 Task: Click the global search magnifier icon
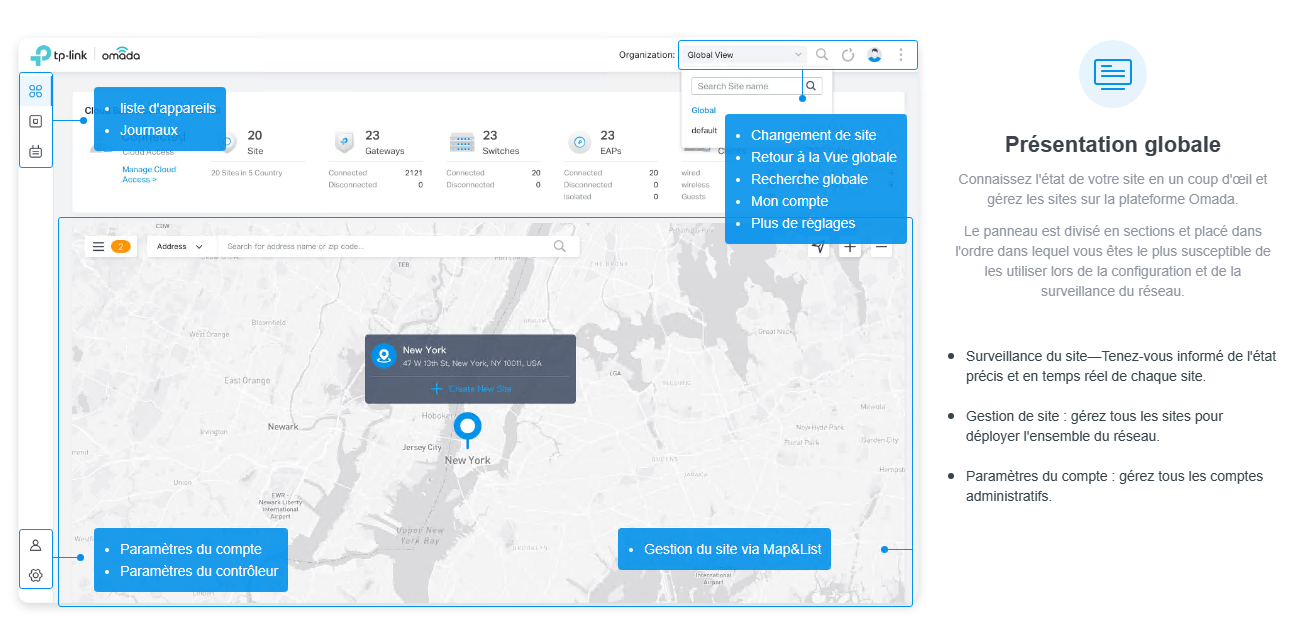point(822,54)
